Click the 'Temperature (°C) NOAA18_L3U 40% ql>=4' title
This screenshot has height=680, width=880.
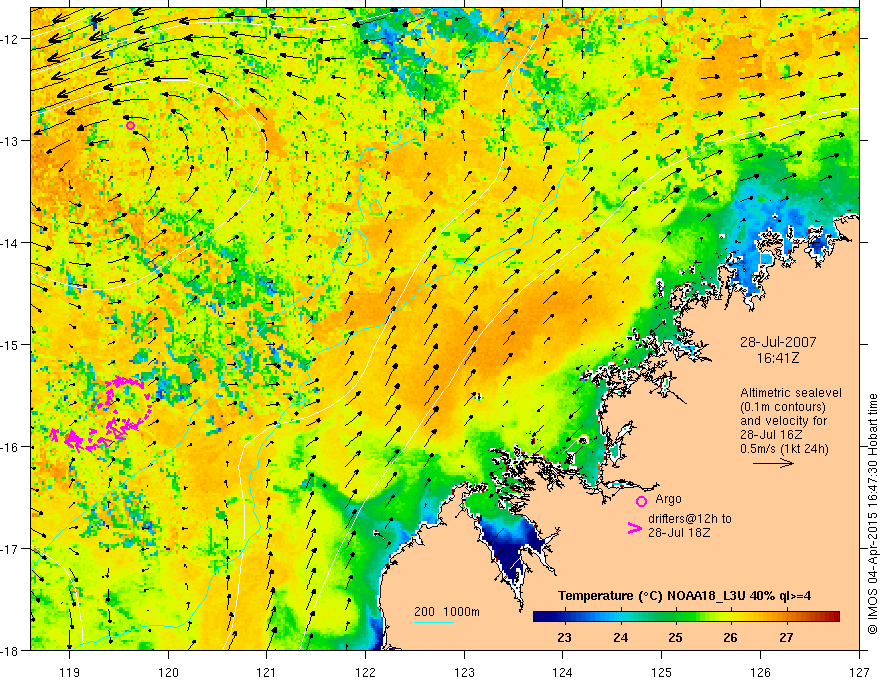684,596
